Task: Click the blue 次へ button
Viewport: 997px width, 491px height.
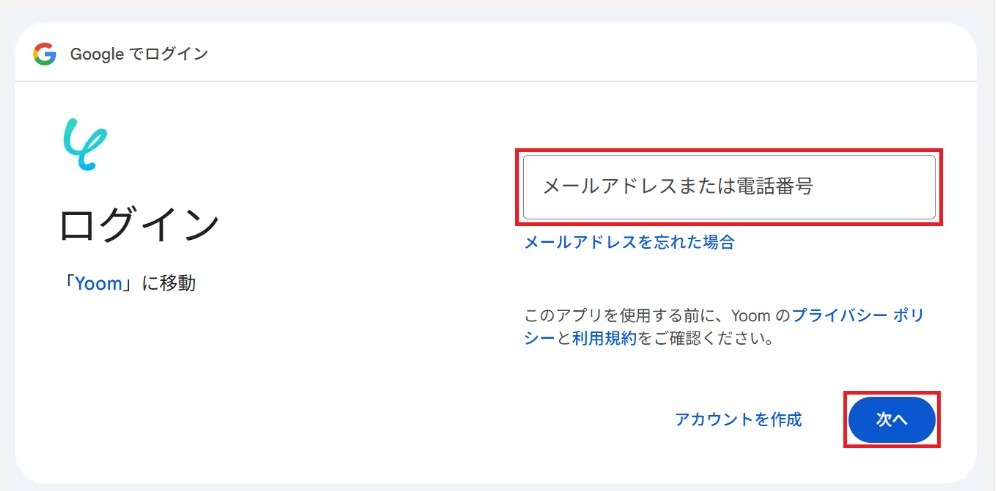Action: (x=891, y=420)
